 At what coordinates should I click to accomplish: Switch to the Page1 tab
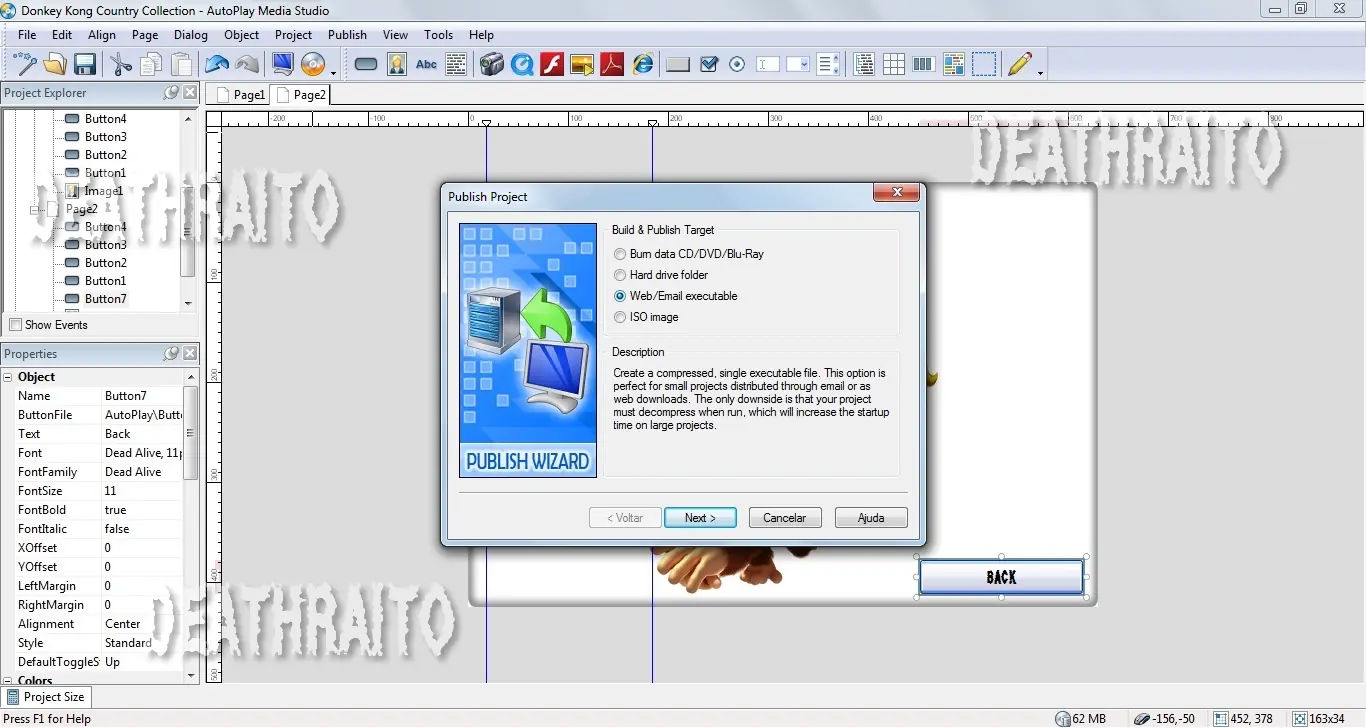point(240,95)
